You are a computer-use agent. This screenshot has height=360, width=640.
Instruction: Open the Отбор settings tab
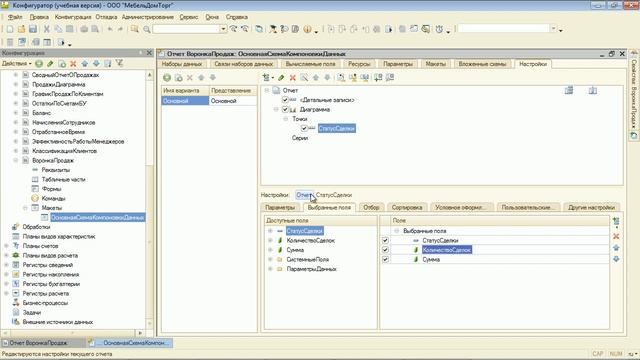371,207
